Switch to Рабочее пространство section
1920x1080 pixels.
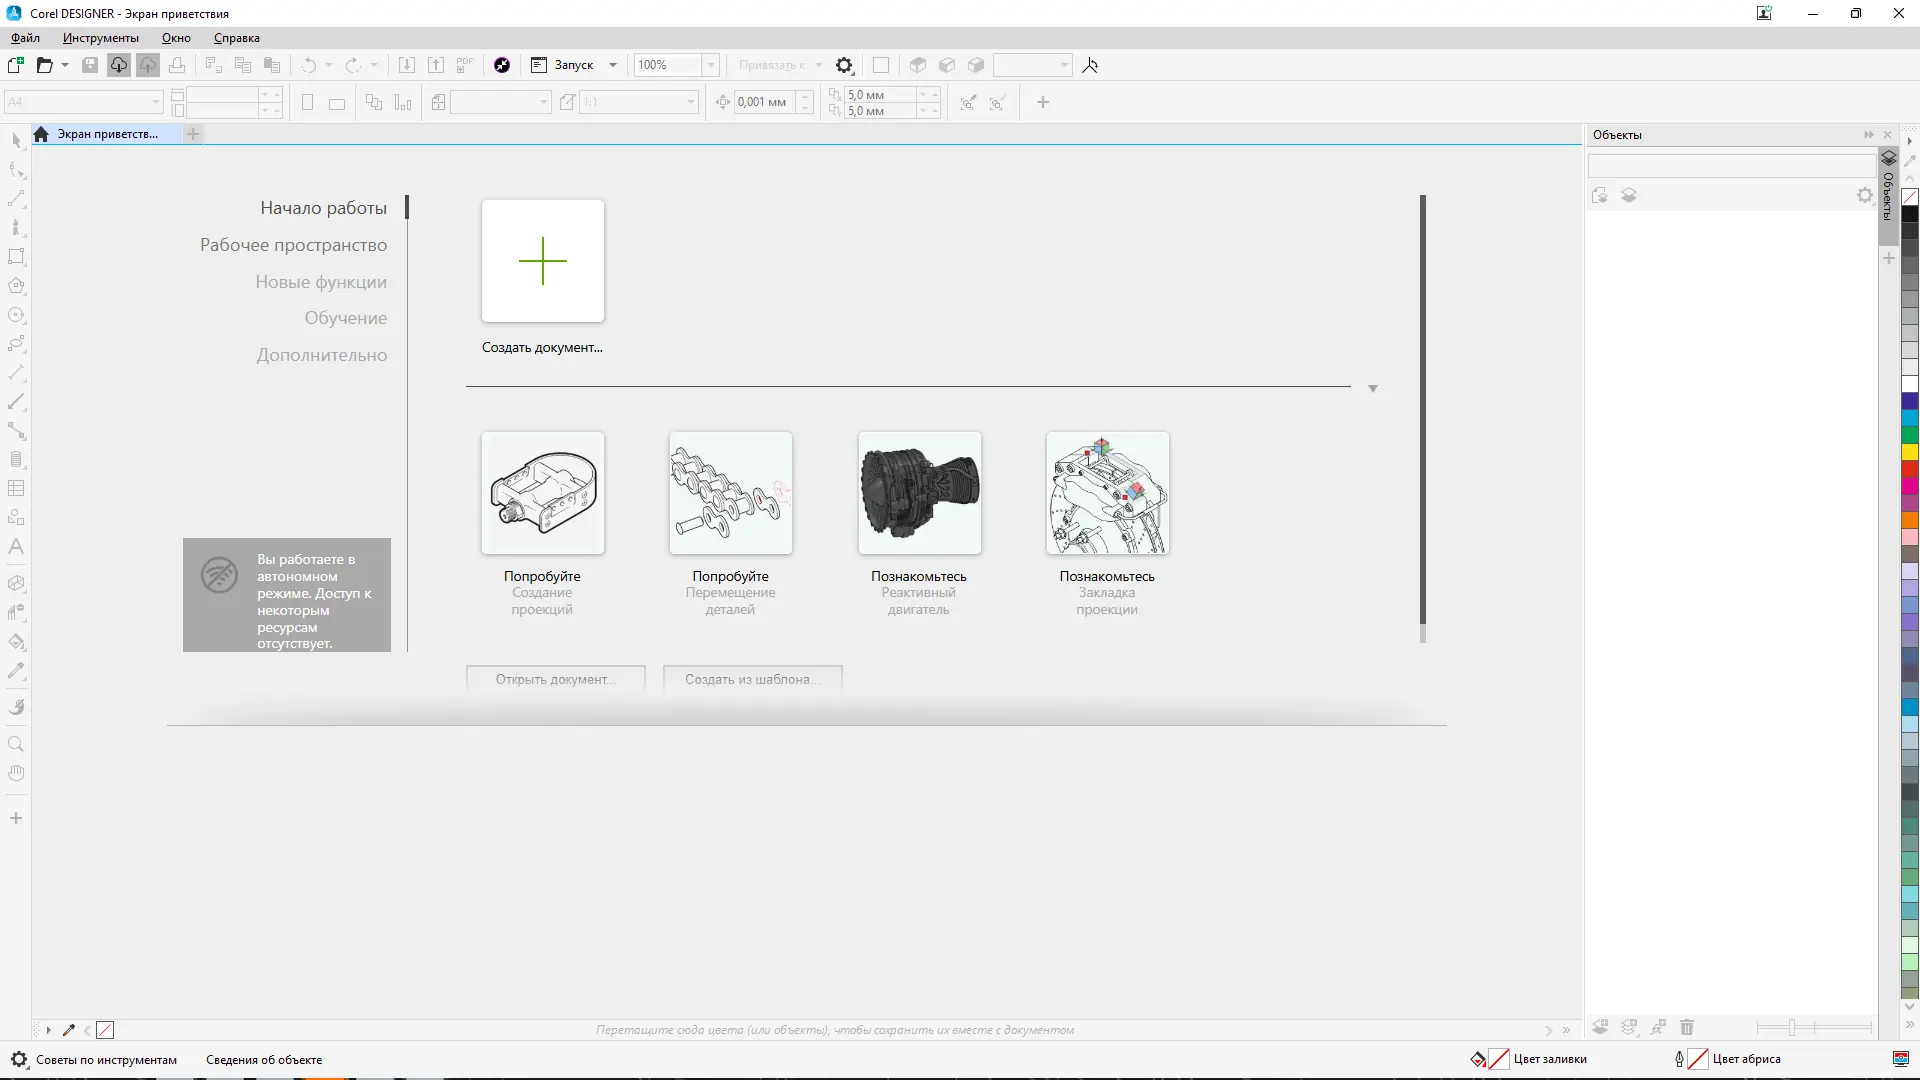[x=293, y=245]
